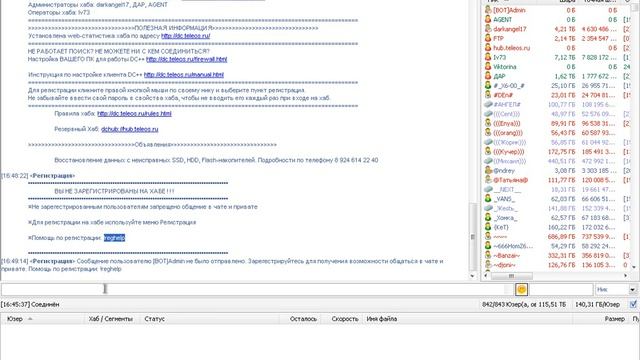
Task: Open the reserve hub dchub://hub.teleos.ru link
Action: click(130, 129)
